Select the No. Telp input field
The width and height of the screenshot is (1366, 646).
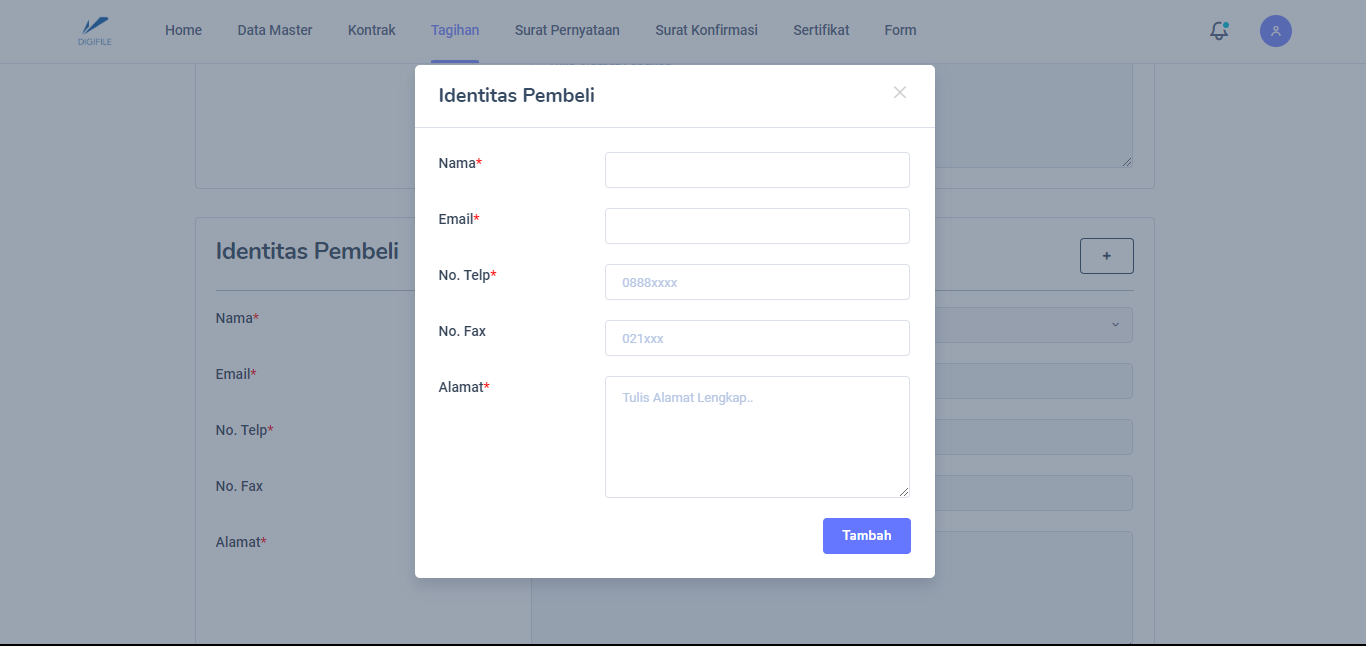click(x=757, y=282)
